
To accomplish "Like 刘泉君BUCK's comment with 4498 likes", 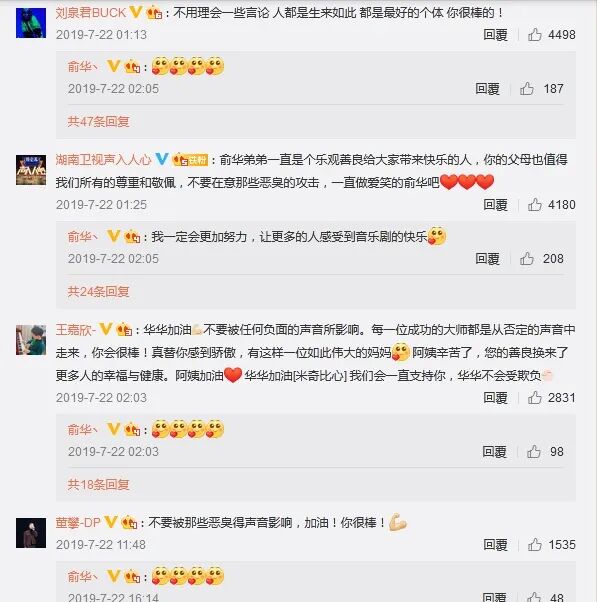I will [534, 35].
